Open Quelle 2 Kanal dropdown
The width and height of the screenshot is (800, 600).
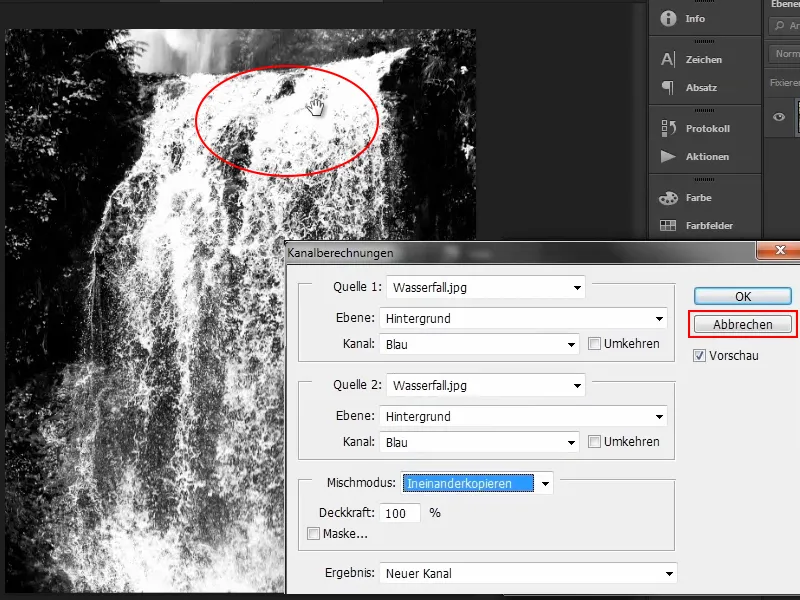[x=479, y=442]
